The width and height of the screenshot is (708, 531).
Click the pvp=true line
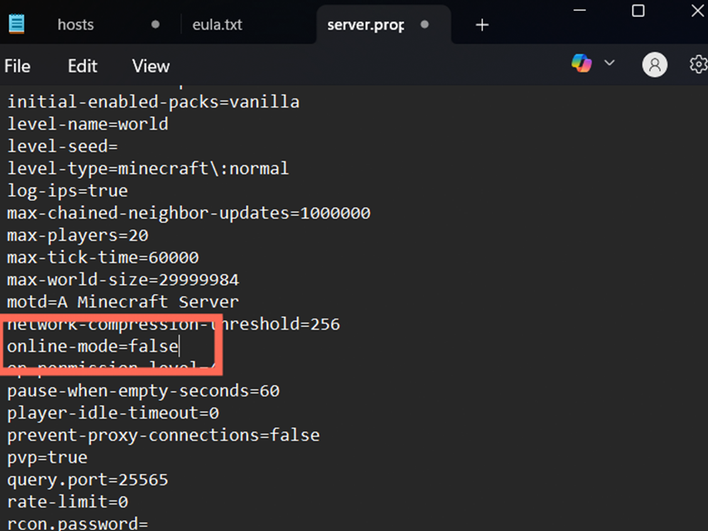47,458
